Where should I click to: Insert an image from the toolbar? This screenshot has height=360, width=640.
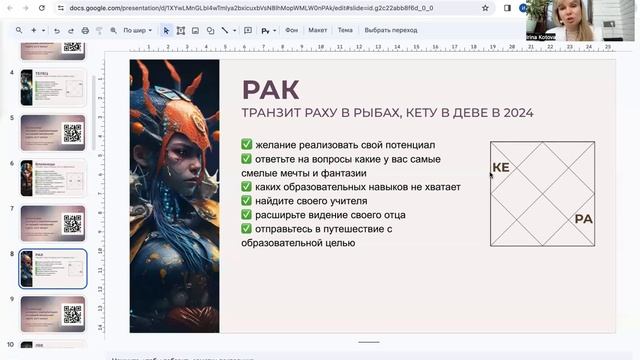pyautogui.click(x=195, y=31)
